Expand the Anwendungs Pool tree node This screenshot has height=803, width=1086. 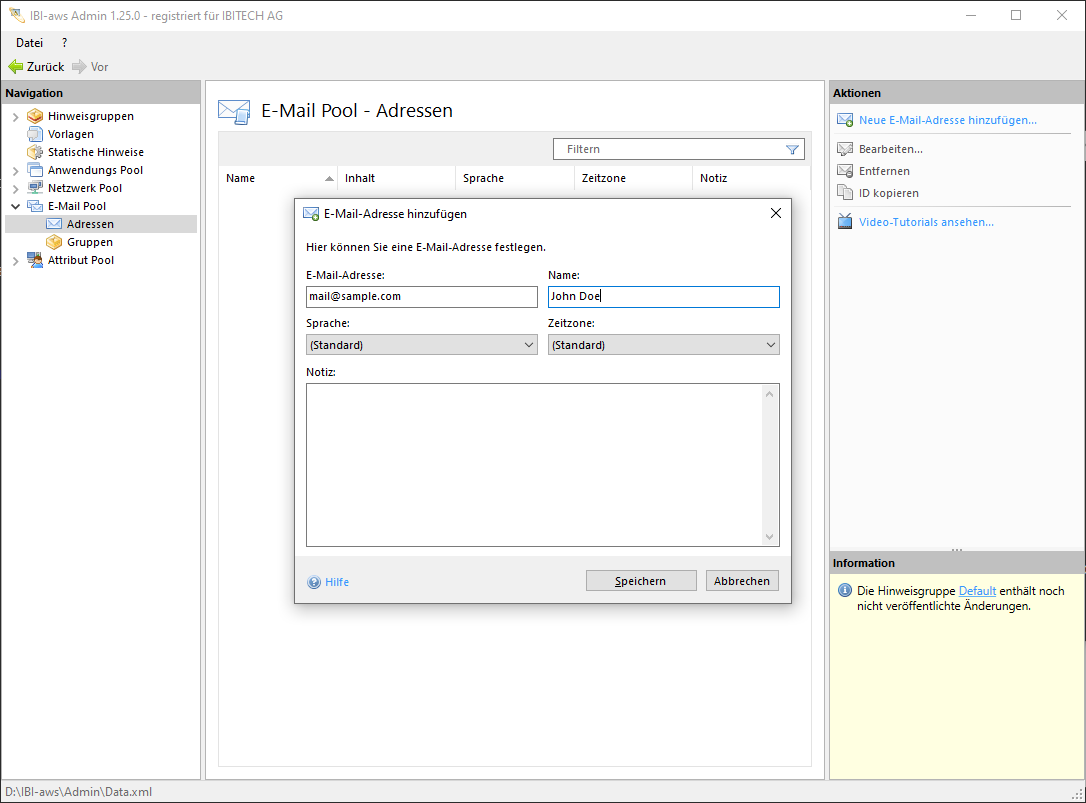pos(15,170)
